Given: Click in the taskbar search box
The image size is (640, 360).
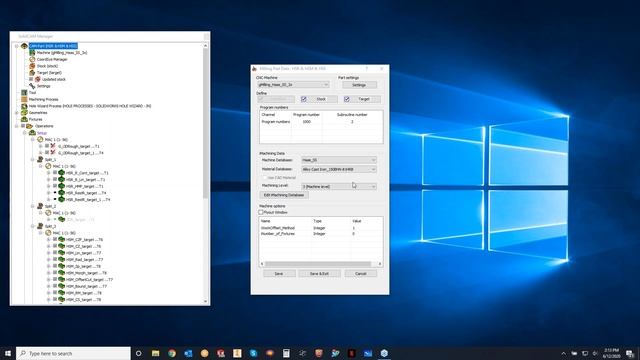Looking at the screenshot, I should [x=73, y=353].
